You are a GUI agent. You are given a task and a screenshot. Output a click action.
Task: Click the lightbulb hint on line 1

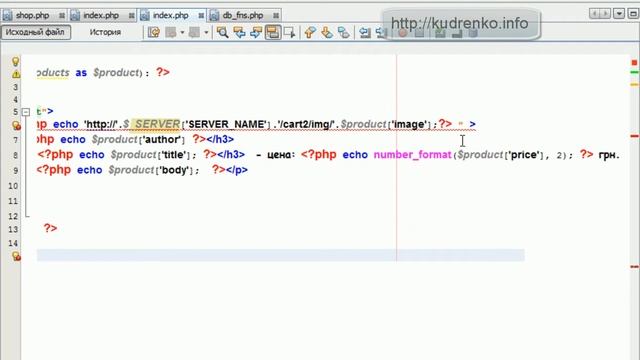point(16,62)
